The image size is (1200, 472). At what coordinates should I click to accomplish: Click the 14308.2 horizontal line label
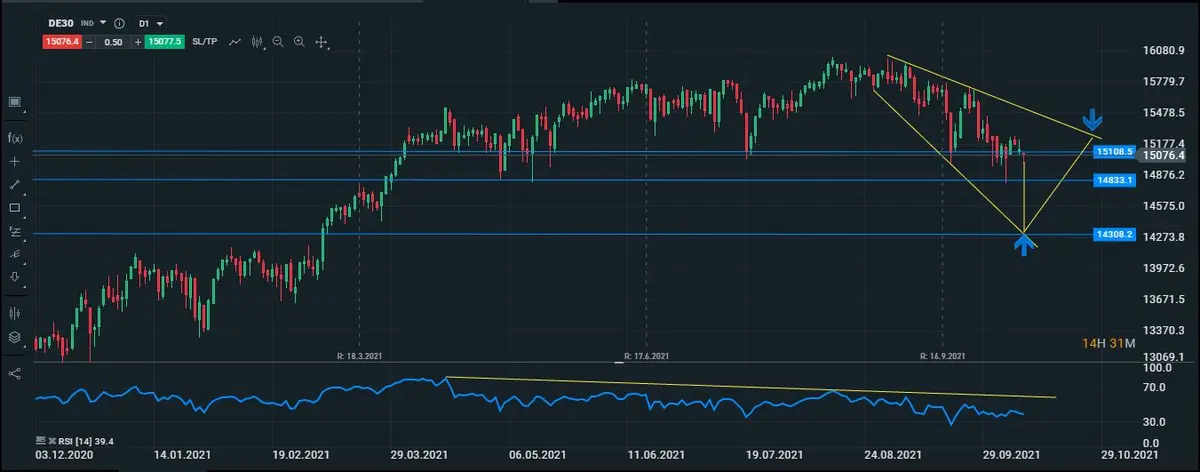coord(1113,234)
